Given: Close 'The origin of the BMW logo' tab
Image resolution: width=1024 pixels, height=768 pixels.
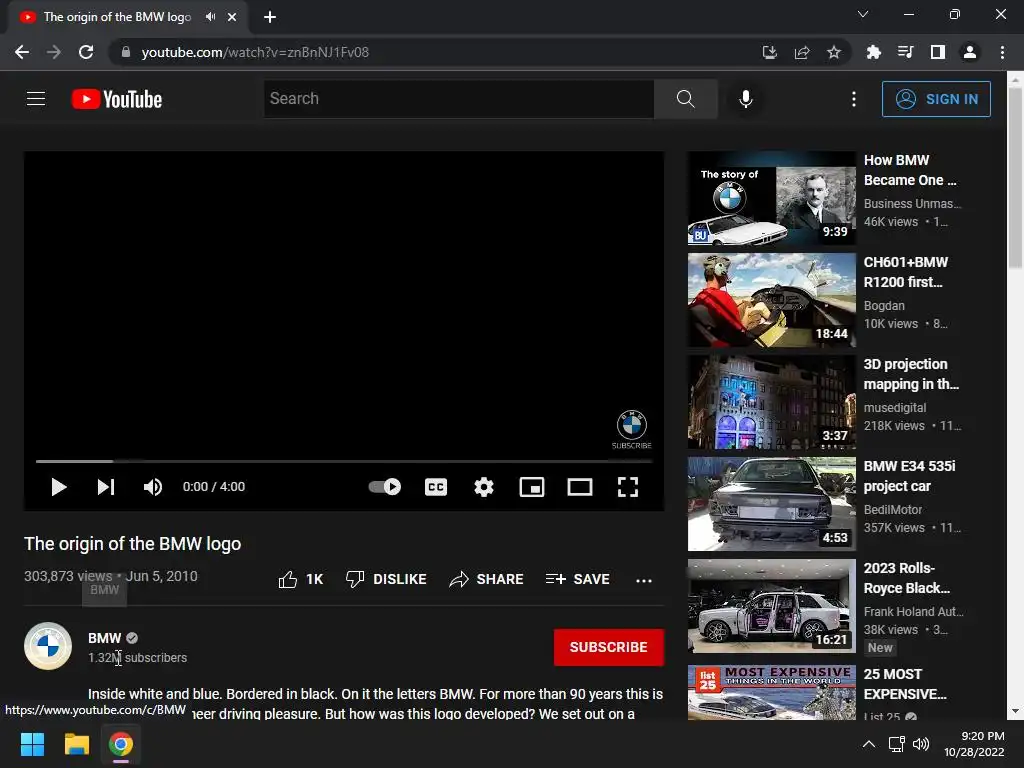Looking at the screenshot, I should (x=232, y=17).
